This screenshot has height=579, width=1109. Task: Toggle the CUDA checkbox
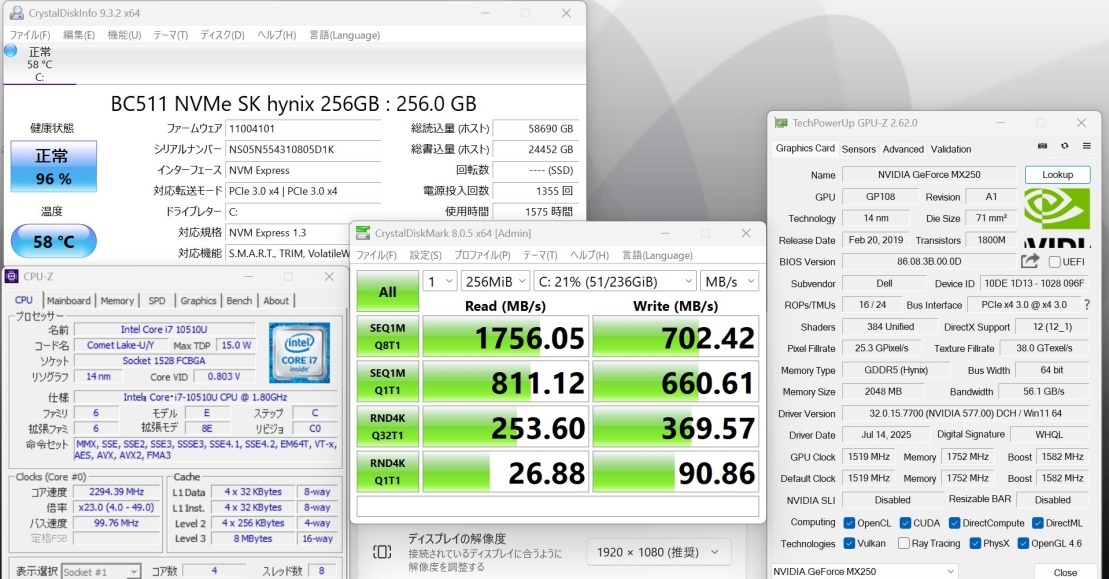pyautogui.click(x=905, y=523)
